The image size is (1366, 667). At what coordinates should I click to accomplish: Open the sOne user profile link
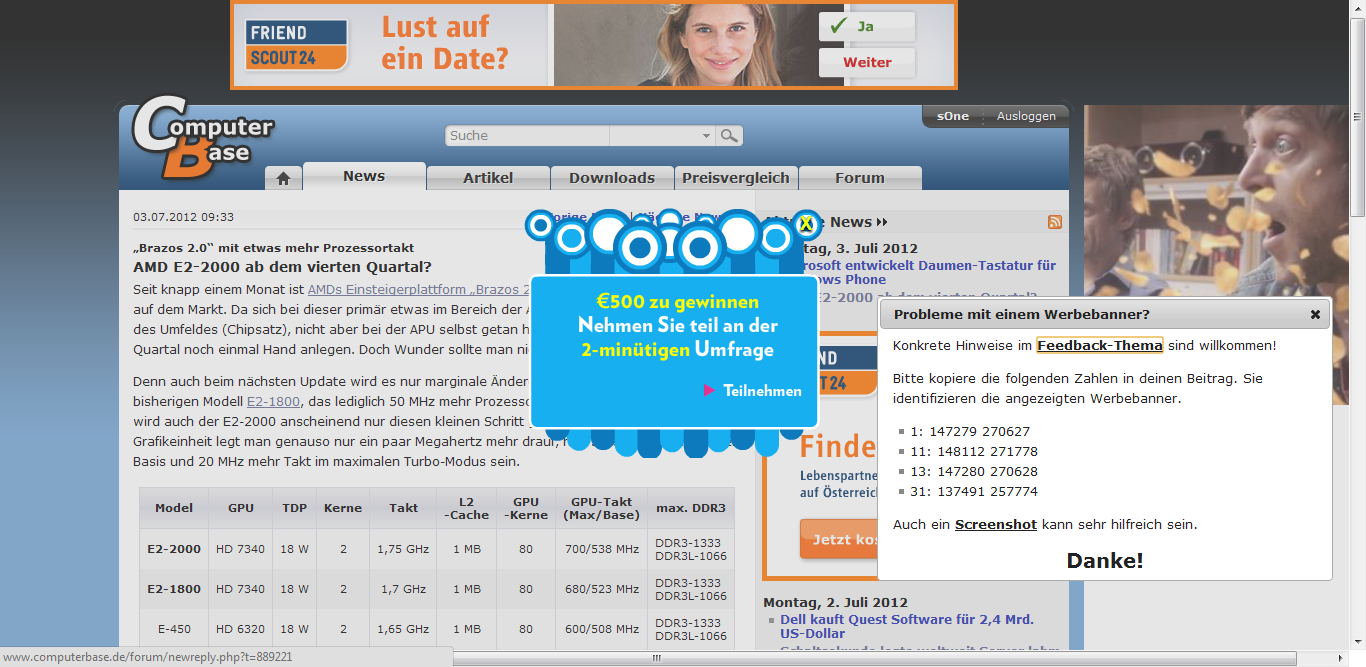pyautogui.click(x=953, y=116)
